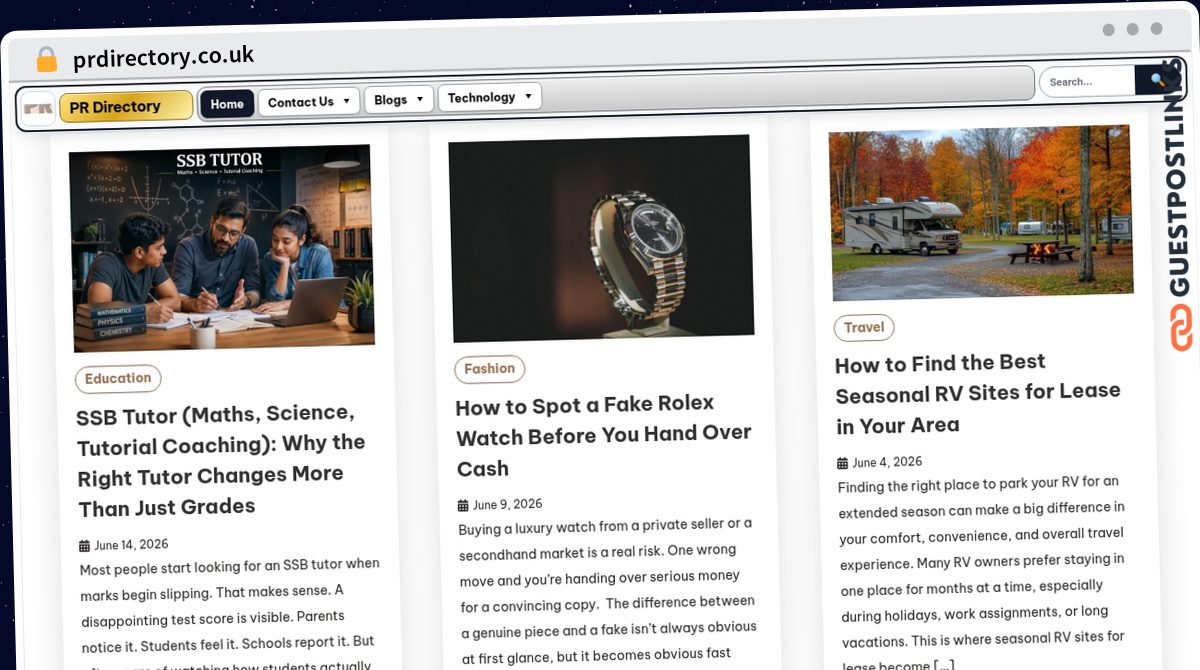Click the PR Directory logo icon
Screen dimensions: 1200x670
click(x=39, y=109)
